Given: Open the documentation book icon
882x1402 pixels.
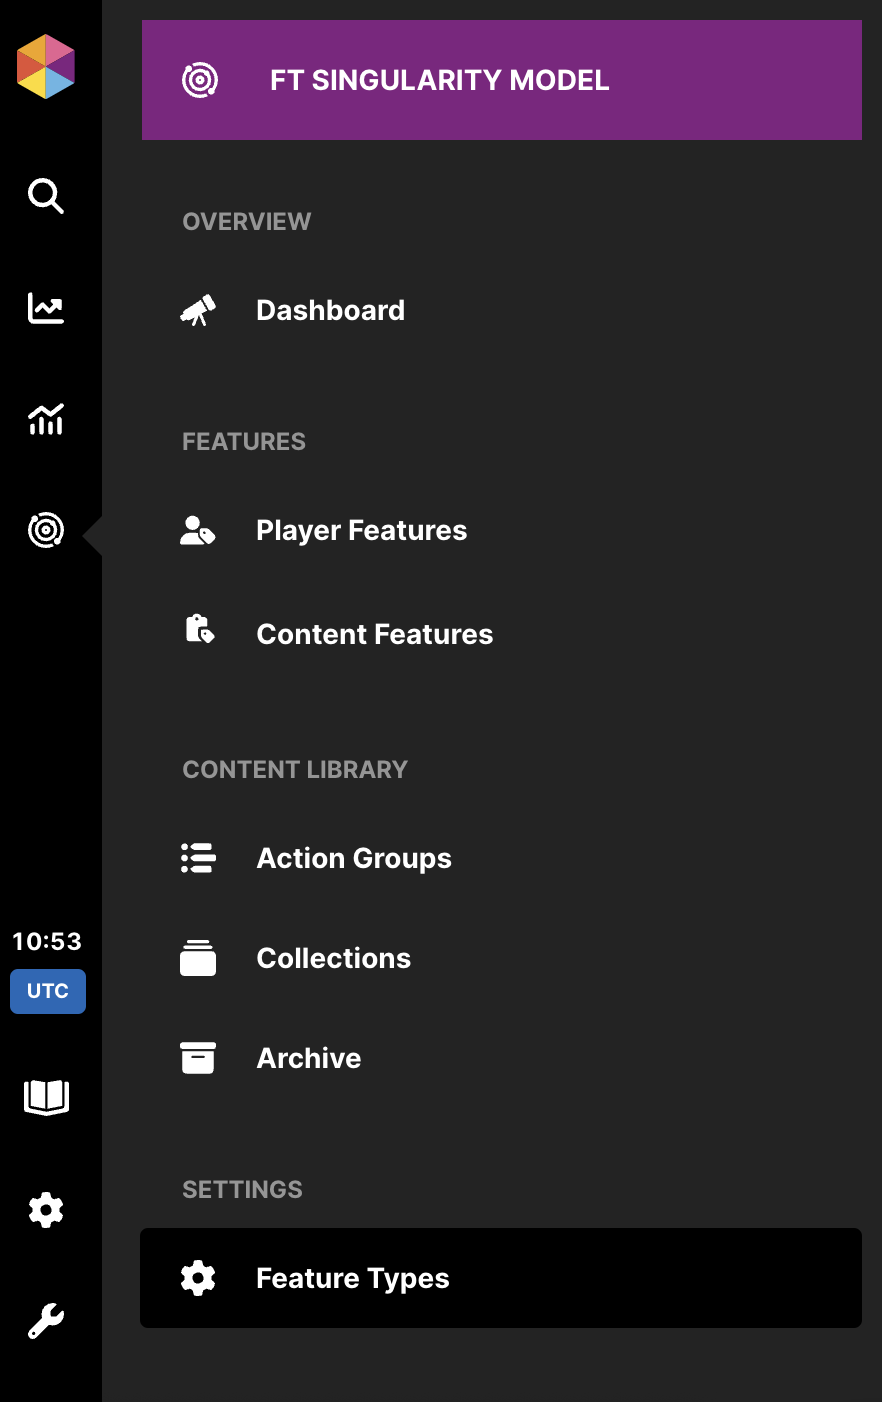Looking at the screenshot, I should [x=46, y=1097].
